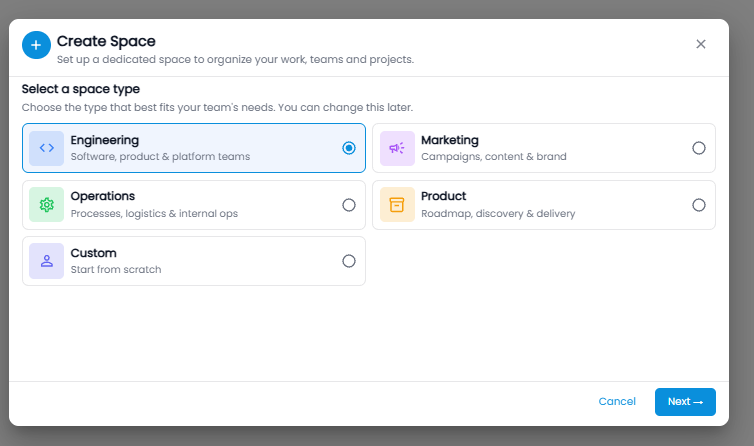The image size is (754, 446).
Task: Click the Product title text
Action: click(444, 196)
